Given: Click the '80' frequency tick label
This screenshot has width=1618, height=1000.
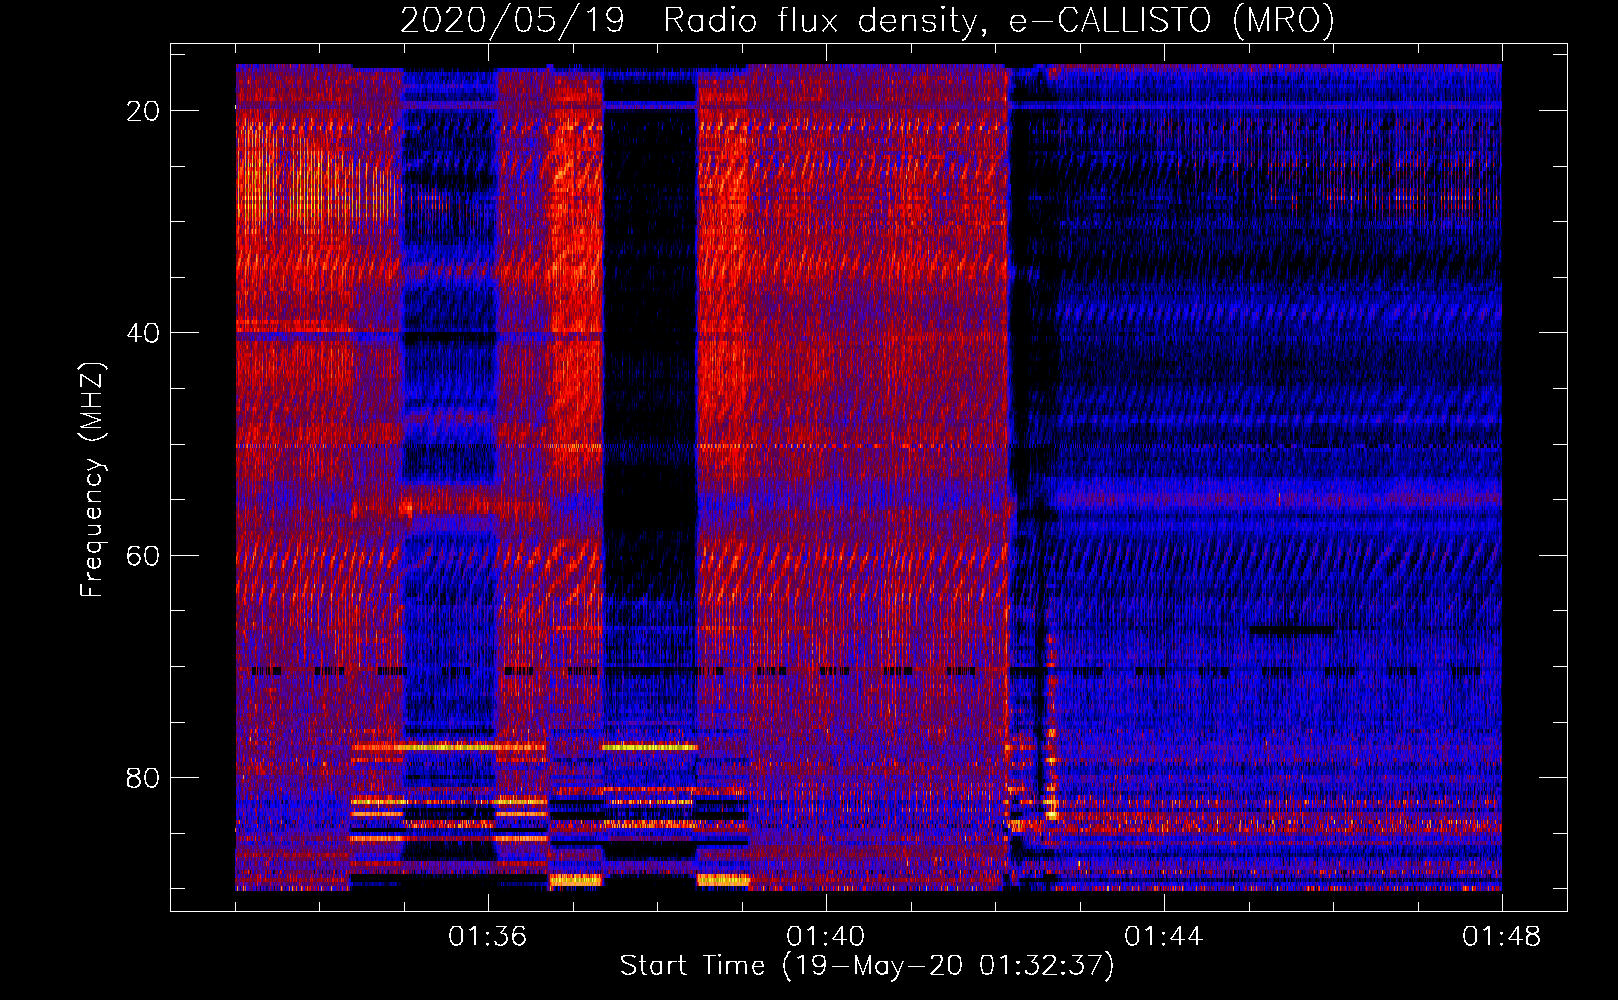Looking at the screenshot, I should pyautogui.click(x=144, y=777).
